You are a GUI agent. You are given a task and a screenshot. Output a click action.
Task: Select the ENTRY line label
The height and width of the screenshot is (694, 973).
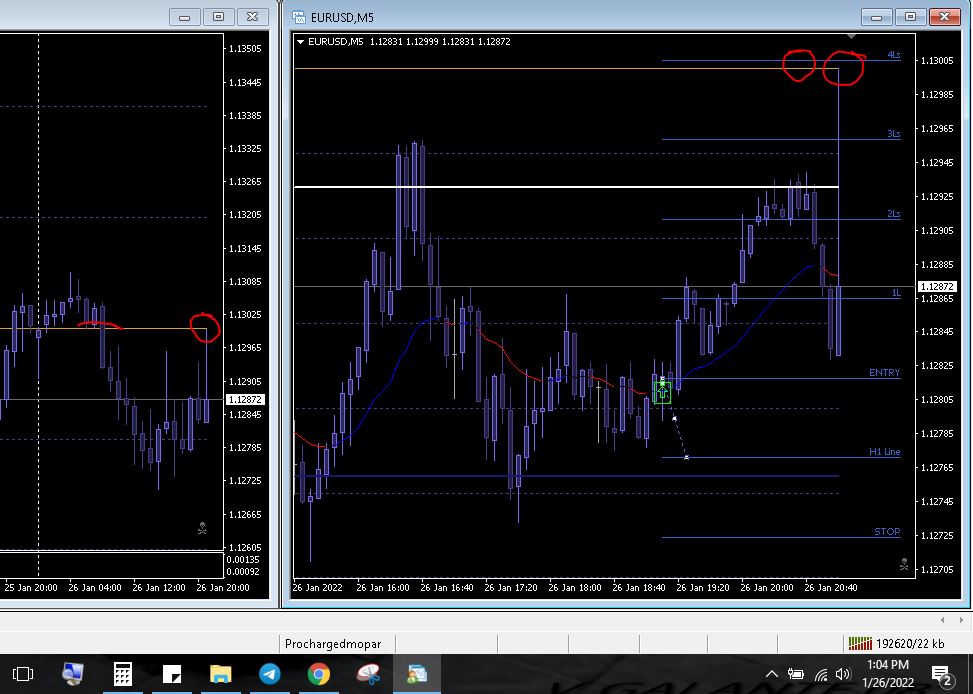pos(884,372)
